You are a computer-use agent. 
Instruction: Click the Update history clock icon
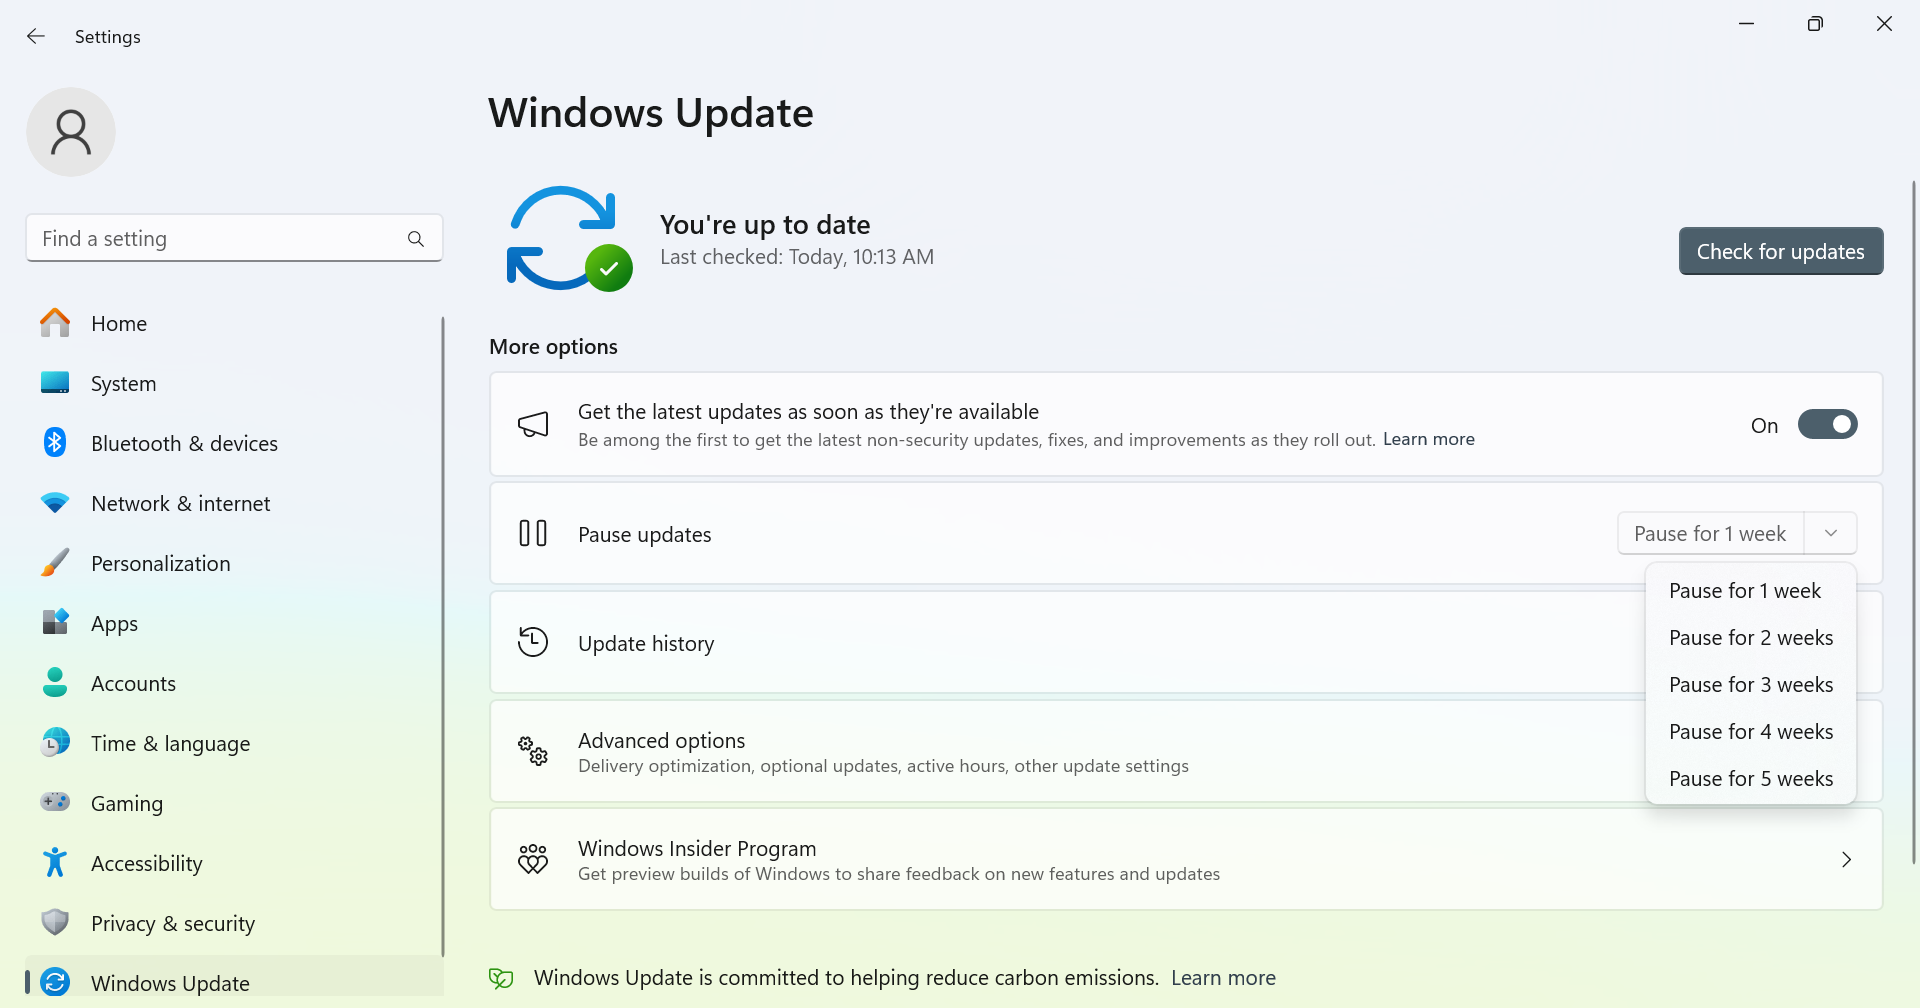[x=533, y=642]
